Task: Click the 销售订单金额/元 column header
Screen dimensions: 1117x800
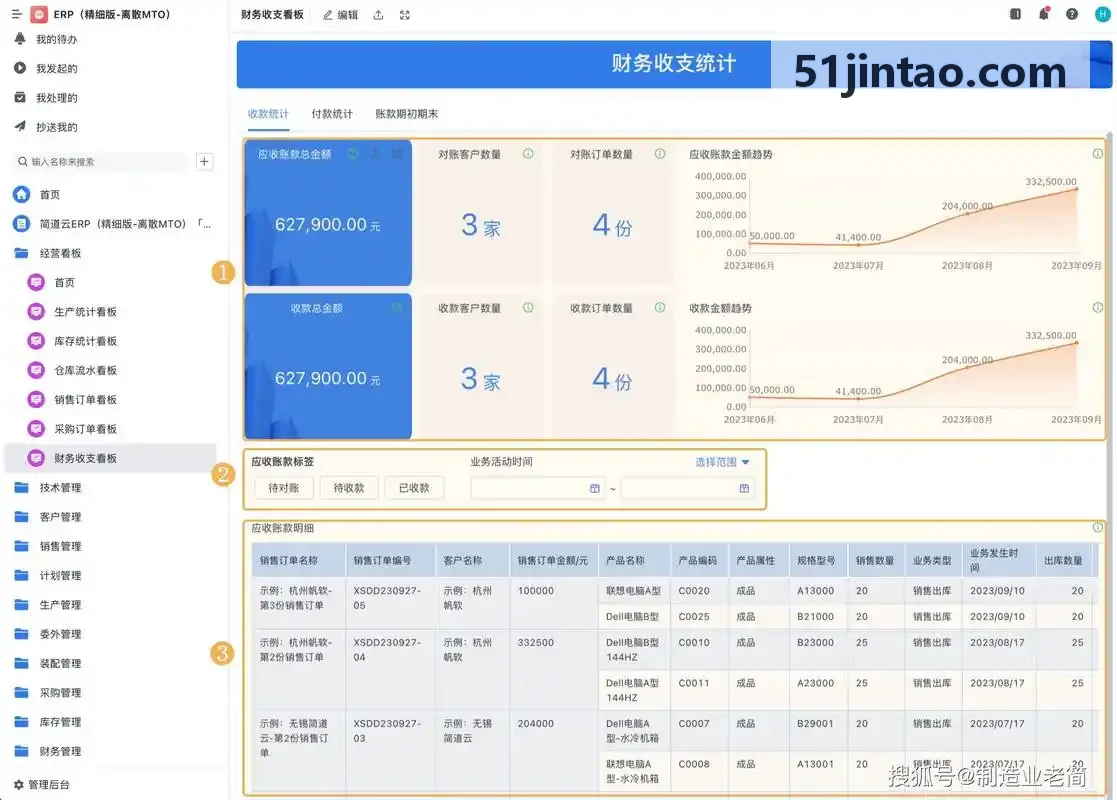Action: pyautogui.click(x=552, y=561)
